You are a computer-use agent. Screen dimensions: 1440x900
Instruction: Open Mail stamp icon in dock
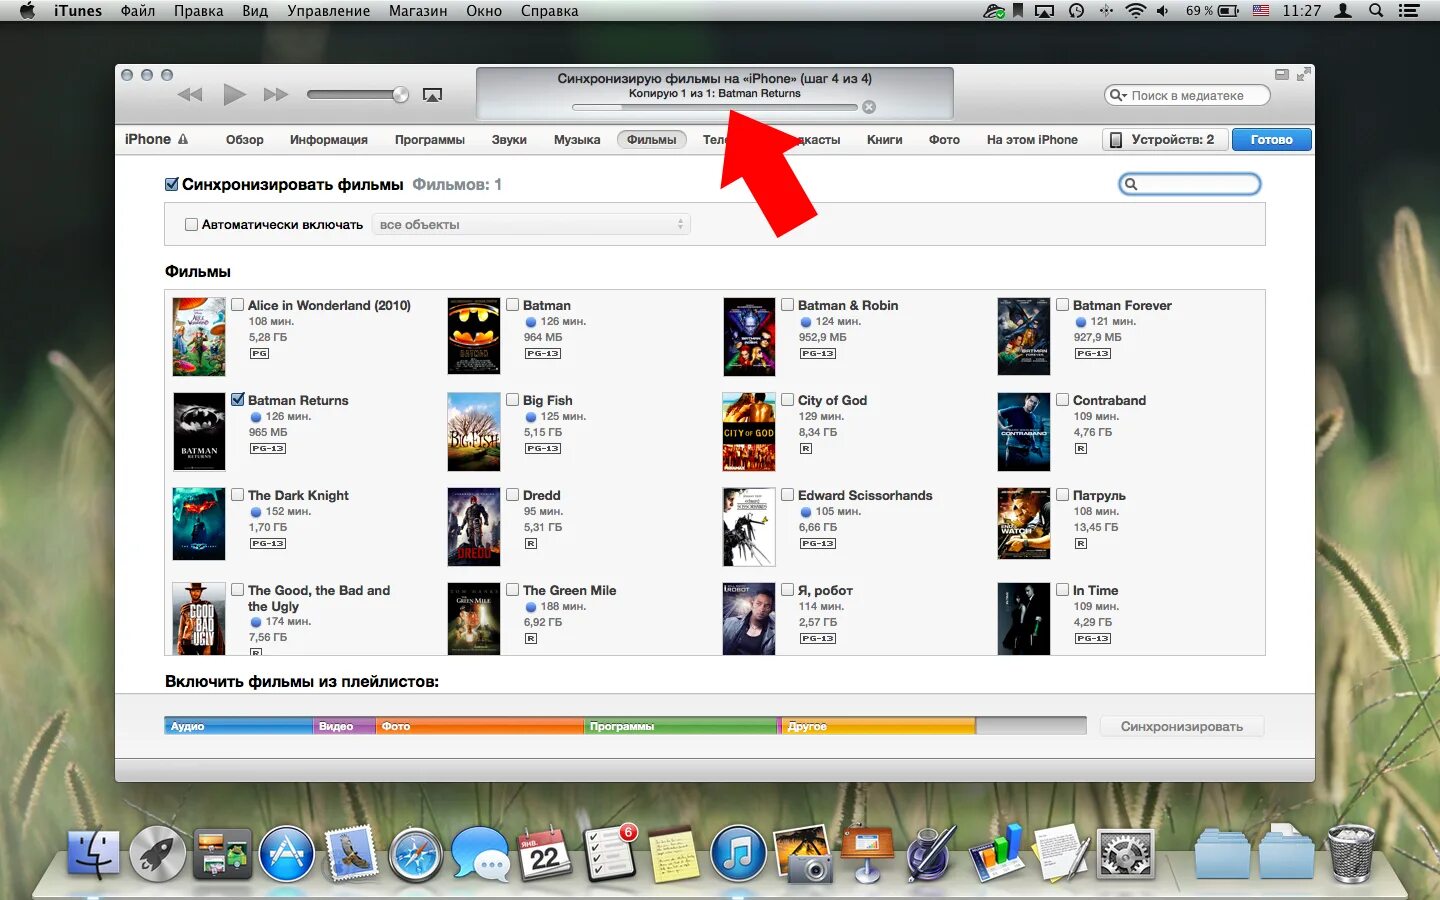(x=351, y=853)
